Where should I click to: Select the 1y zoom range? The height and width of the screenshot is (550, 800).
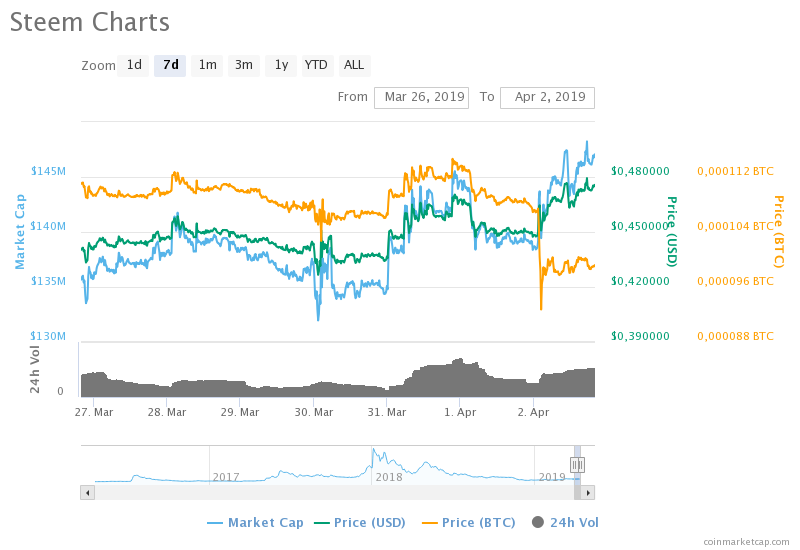click(x=281, y=65)
